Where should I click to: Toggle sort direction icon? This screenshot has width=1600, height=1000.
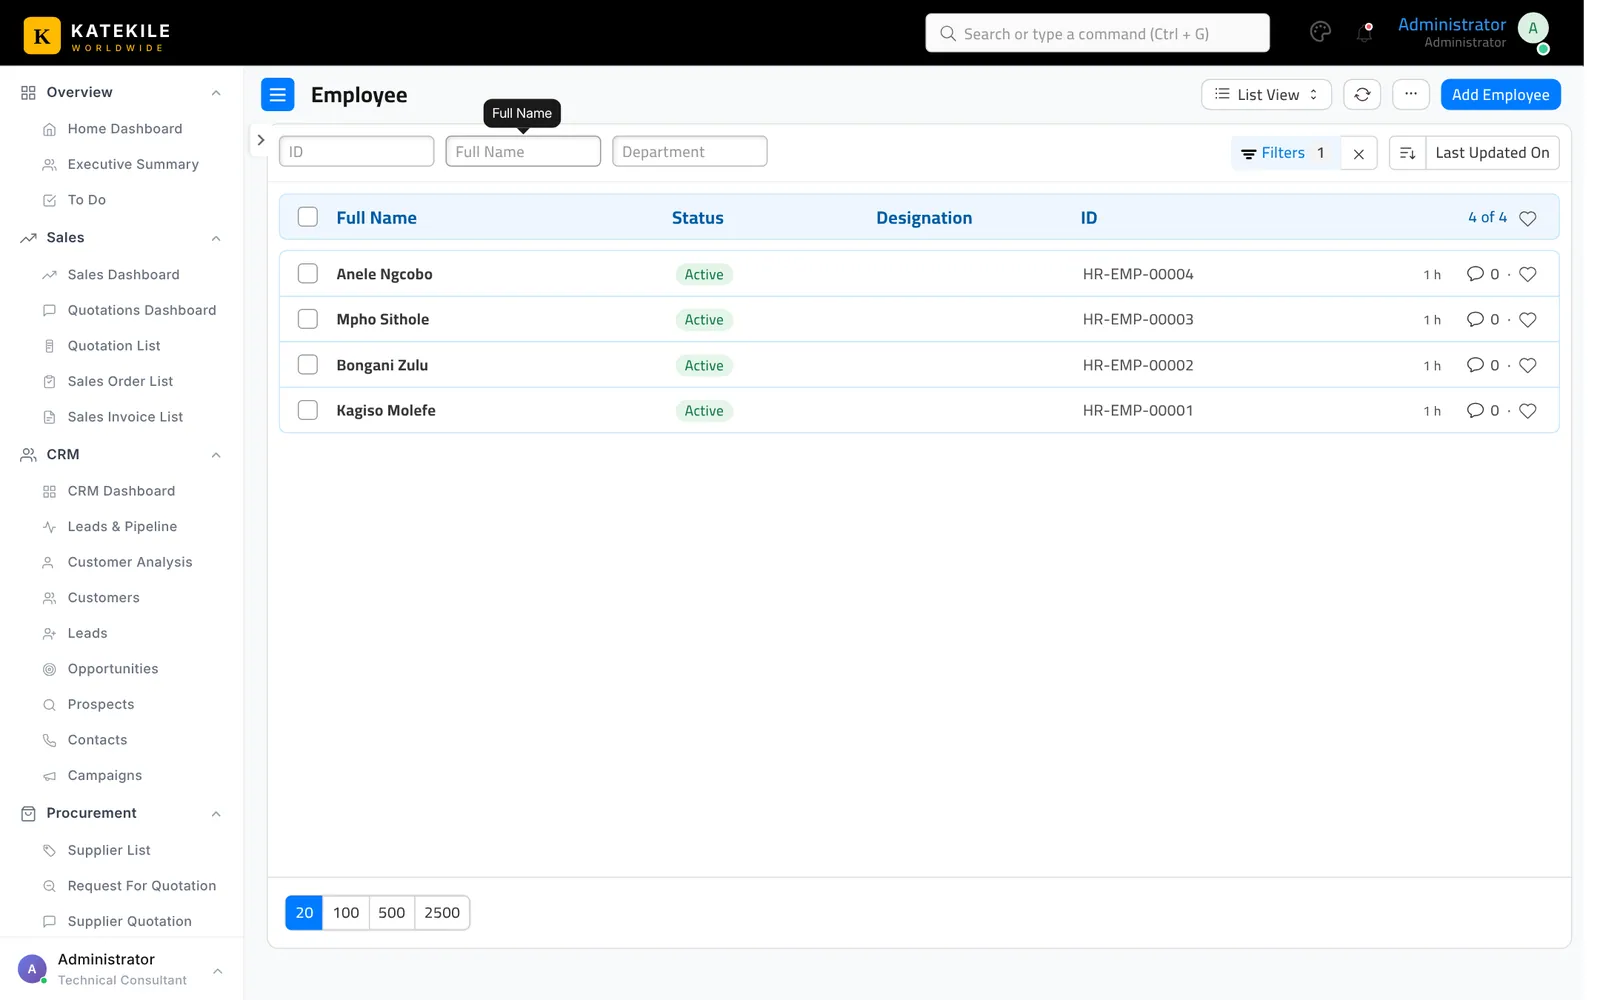point(1407,153)
